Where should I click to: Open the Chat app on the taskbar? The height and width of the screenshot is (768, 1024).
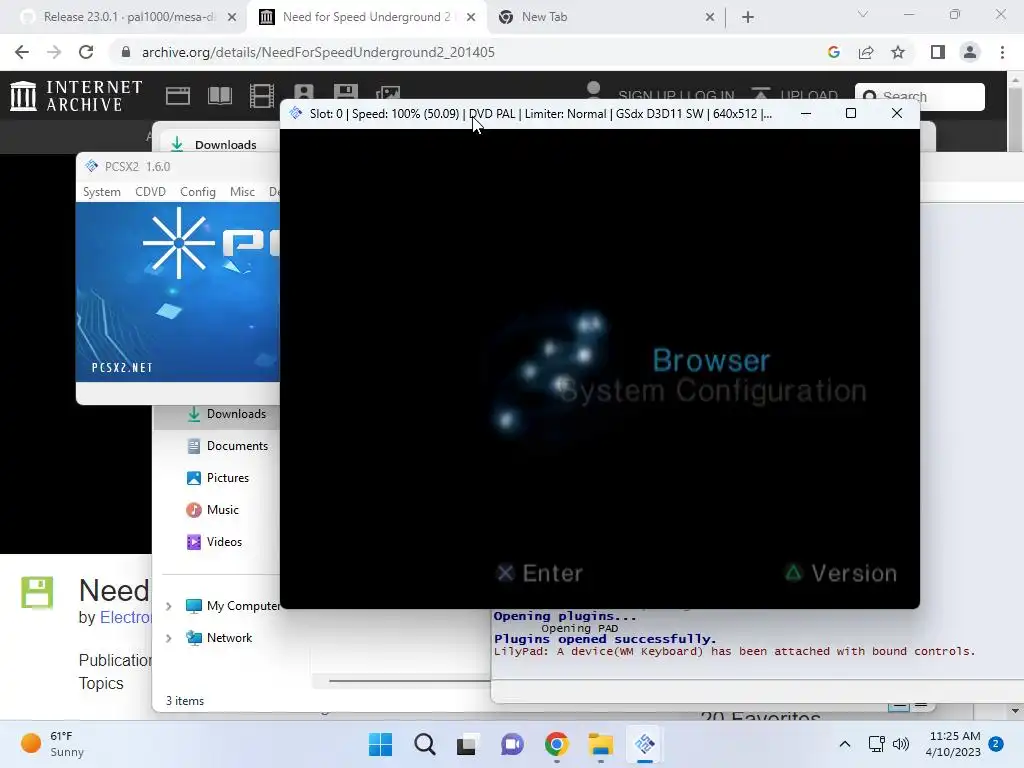coord(513,744)
